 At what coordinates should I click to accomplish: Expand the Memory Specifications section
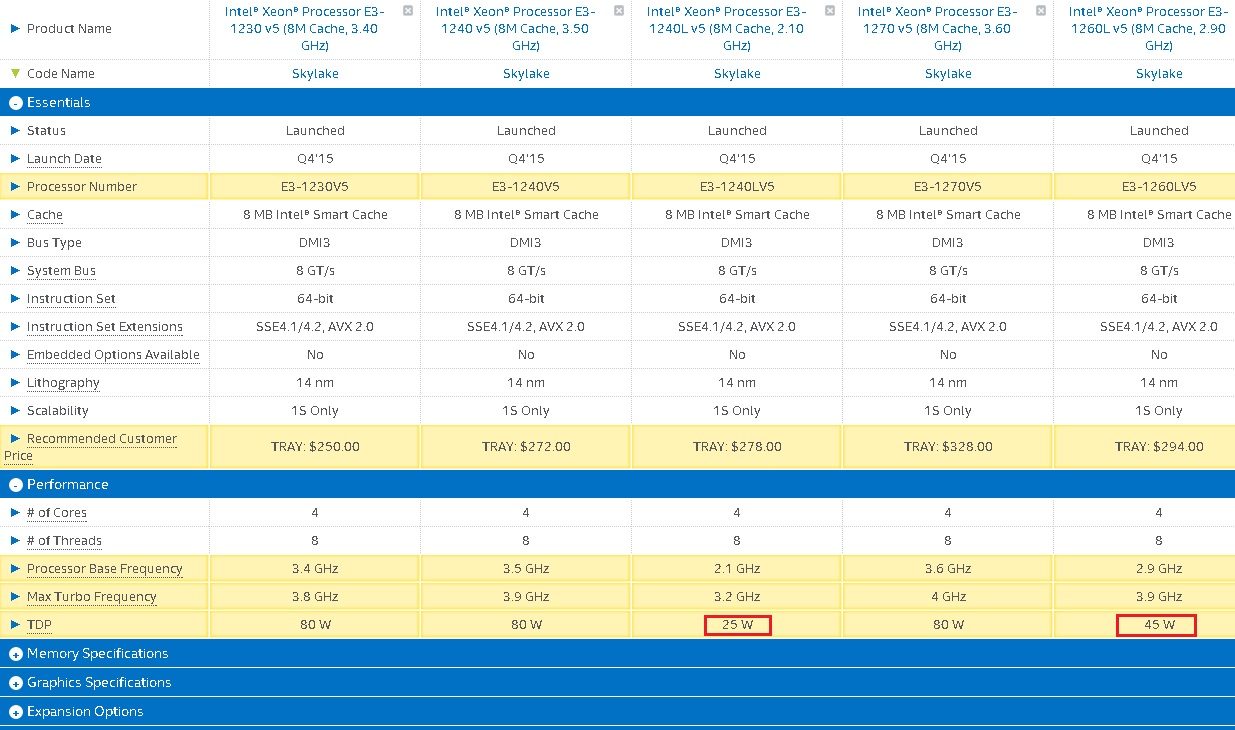(15, 654)
